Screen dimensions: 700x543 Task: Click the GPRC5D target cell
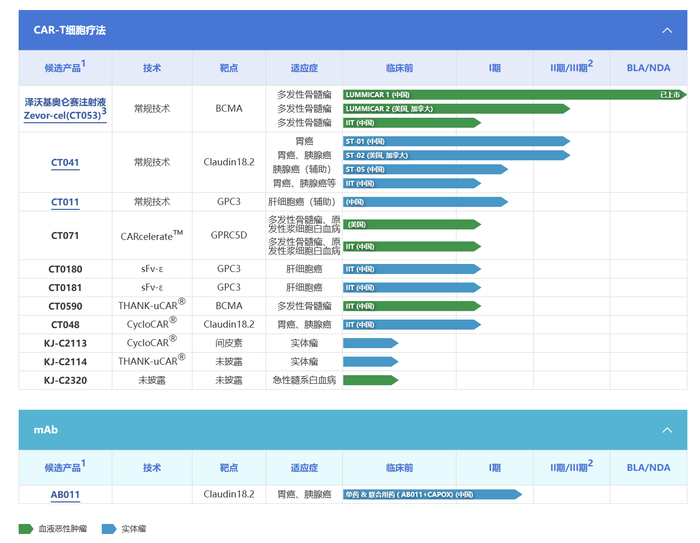[x=229, y=235]
